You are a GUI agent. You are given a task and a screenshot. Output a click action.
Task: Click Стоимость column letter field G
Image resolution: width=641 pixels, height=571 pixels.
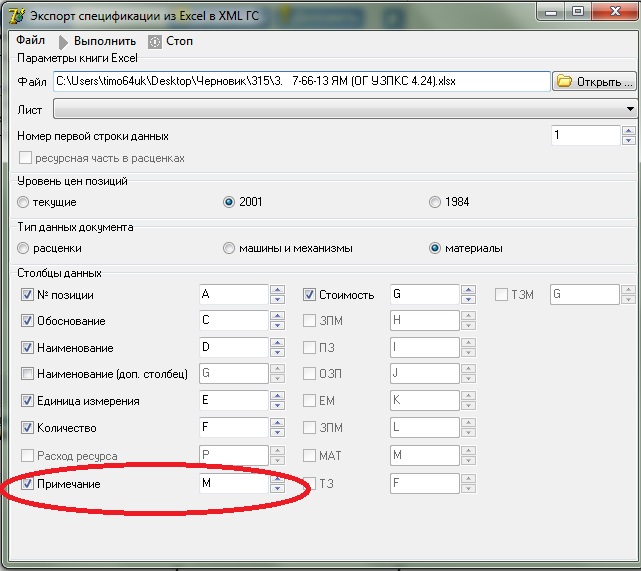(424, 294)
